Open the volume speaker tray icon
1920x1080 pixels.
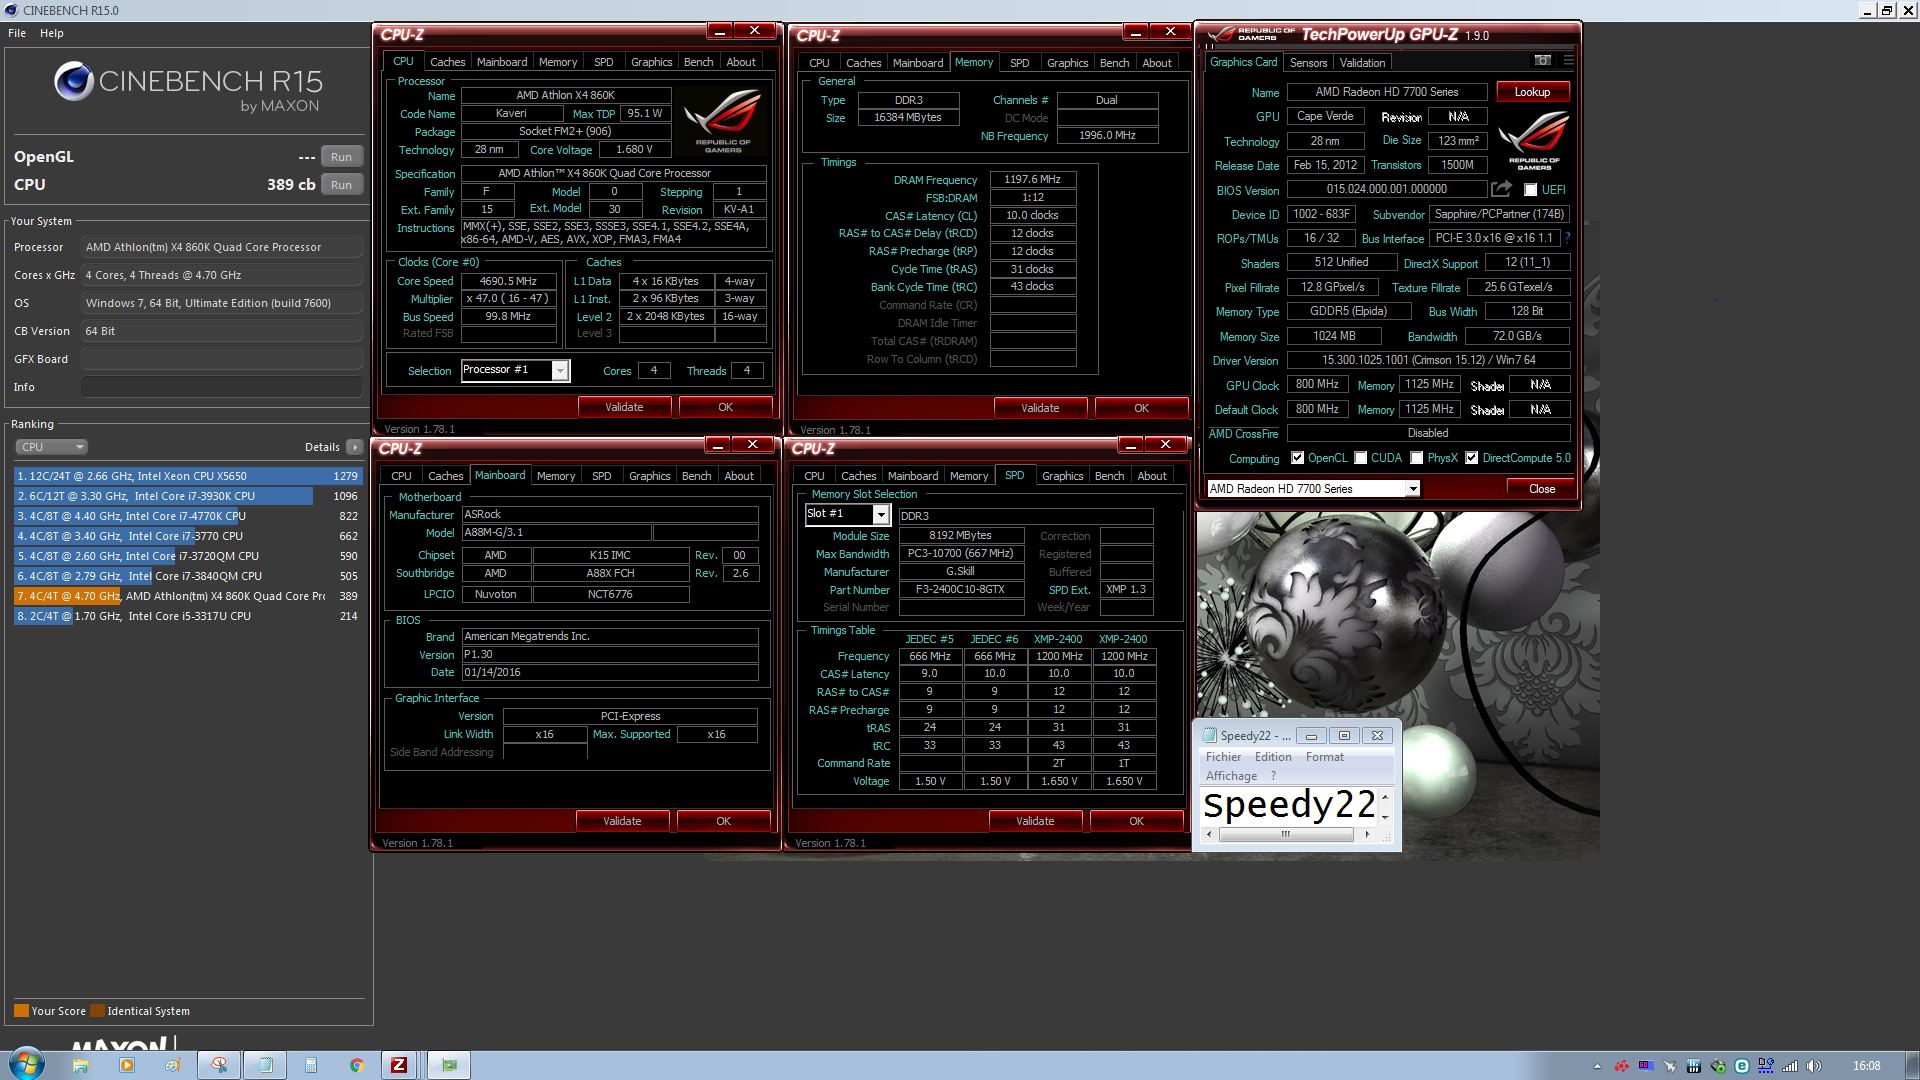point(1814,1066)
